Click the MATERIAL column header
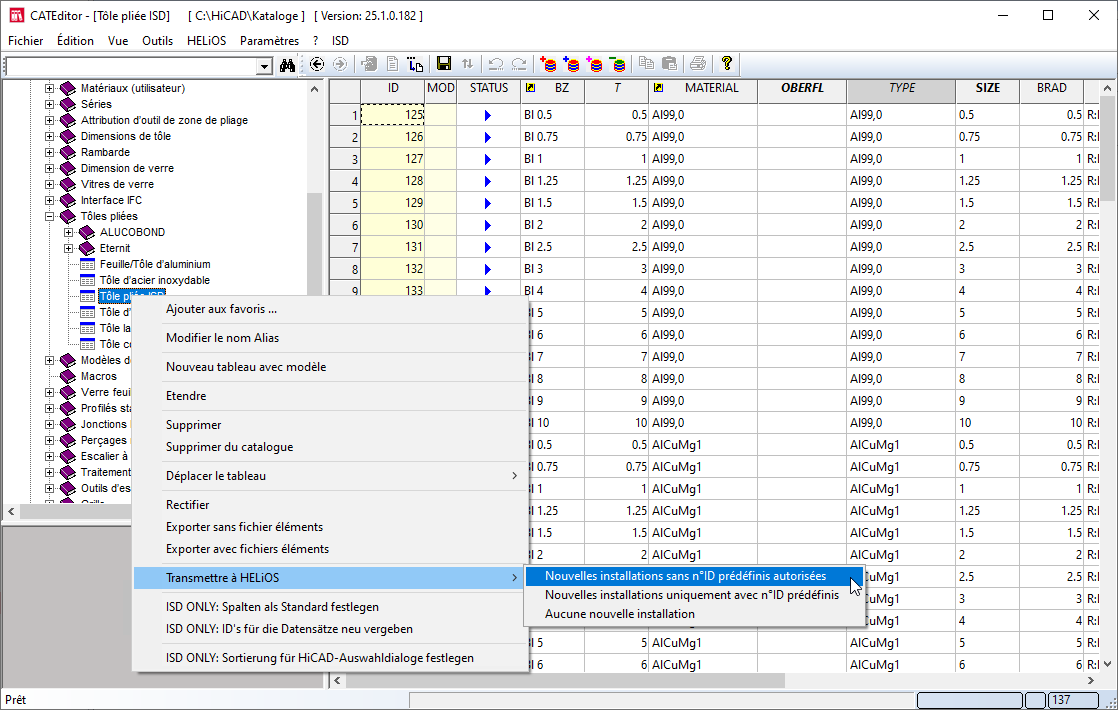Screen dimensions: 1118x710 coord(711,88)
